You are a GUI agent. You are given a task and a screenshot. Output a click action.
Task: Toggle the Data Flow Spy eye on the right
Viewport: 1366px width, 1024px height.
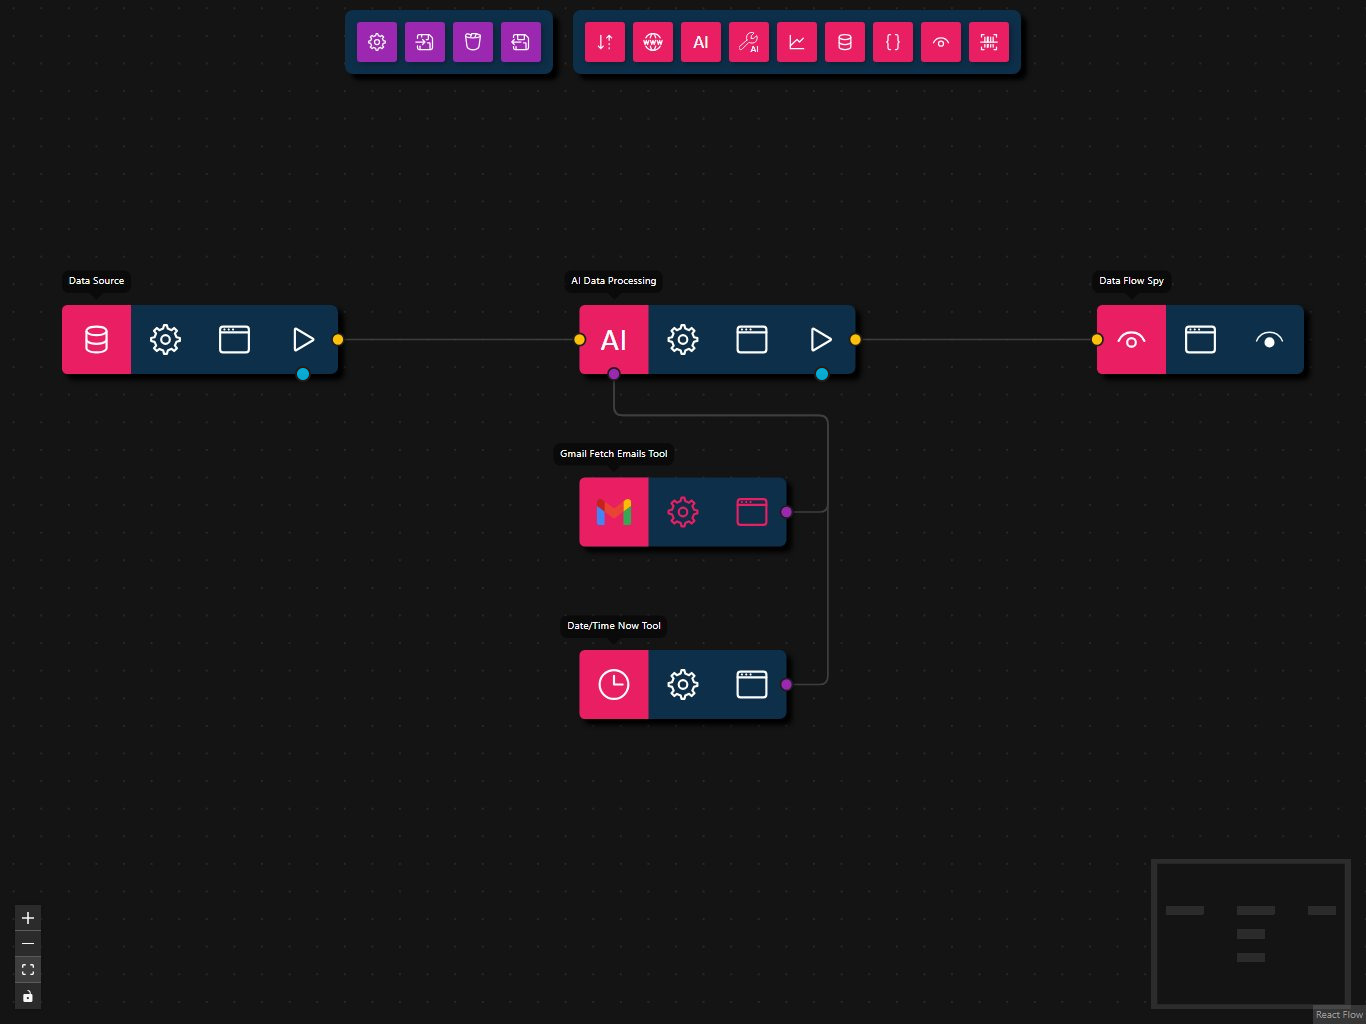tap(1269, 340)
